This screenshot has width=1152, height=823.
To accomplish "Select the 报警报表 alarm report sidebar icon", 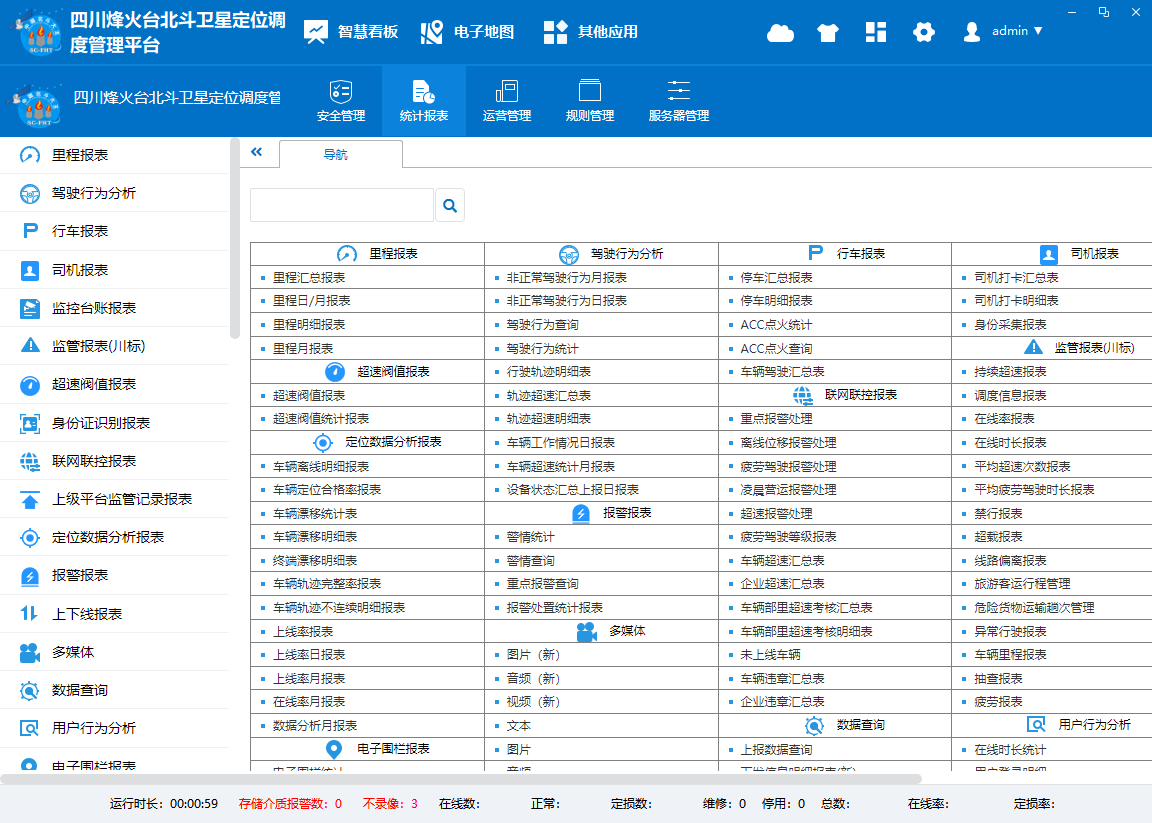I will coord(28,576).
